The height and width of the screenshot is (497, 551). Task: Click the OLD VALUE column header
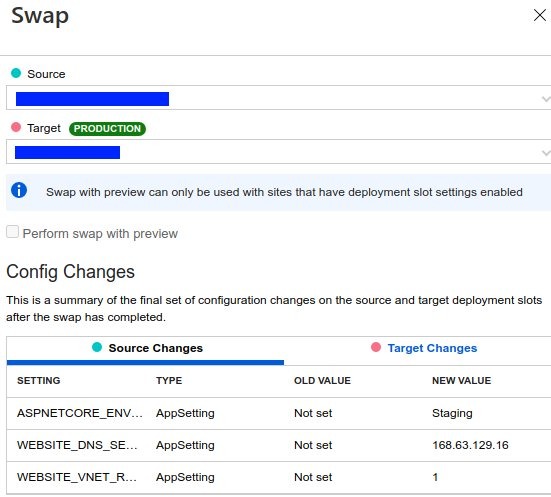pos(322,381)
